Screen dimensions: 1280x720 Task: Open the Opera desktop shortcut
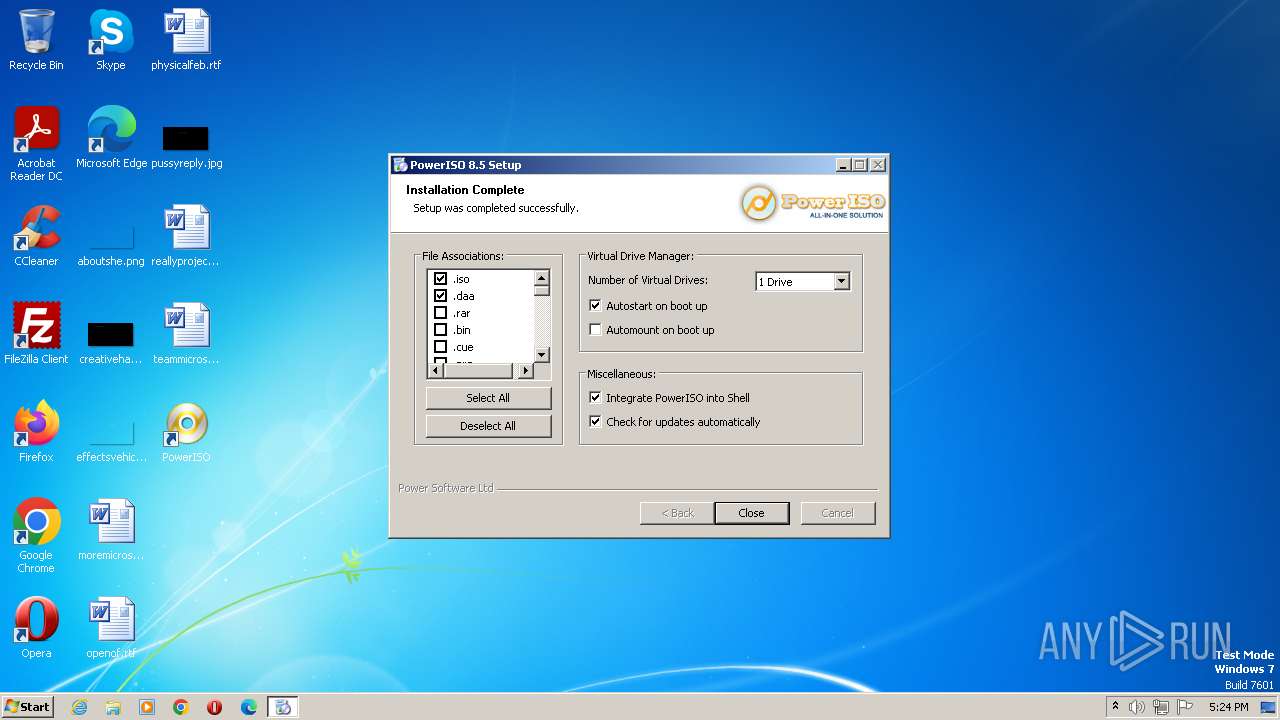click(36, 628)
